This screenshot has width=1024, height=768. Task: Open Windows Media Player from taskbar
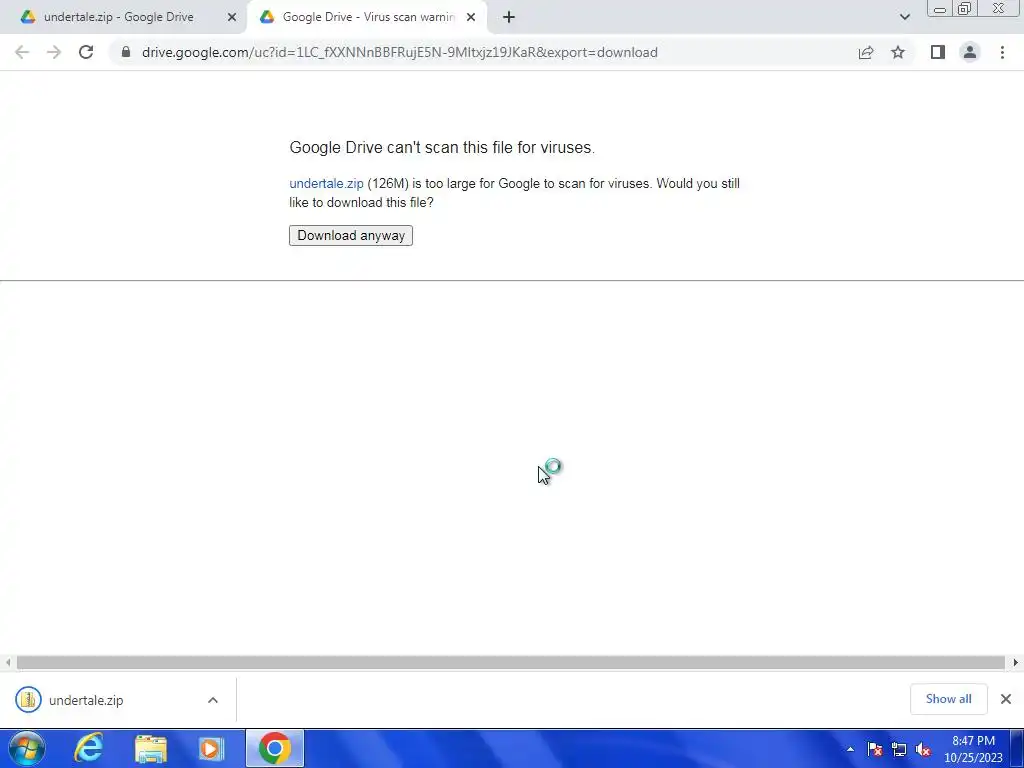click(211, 748)
